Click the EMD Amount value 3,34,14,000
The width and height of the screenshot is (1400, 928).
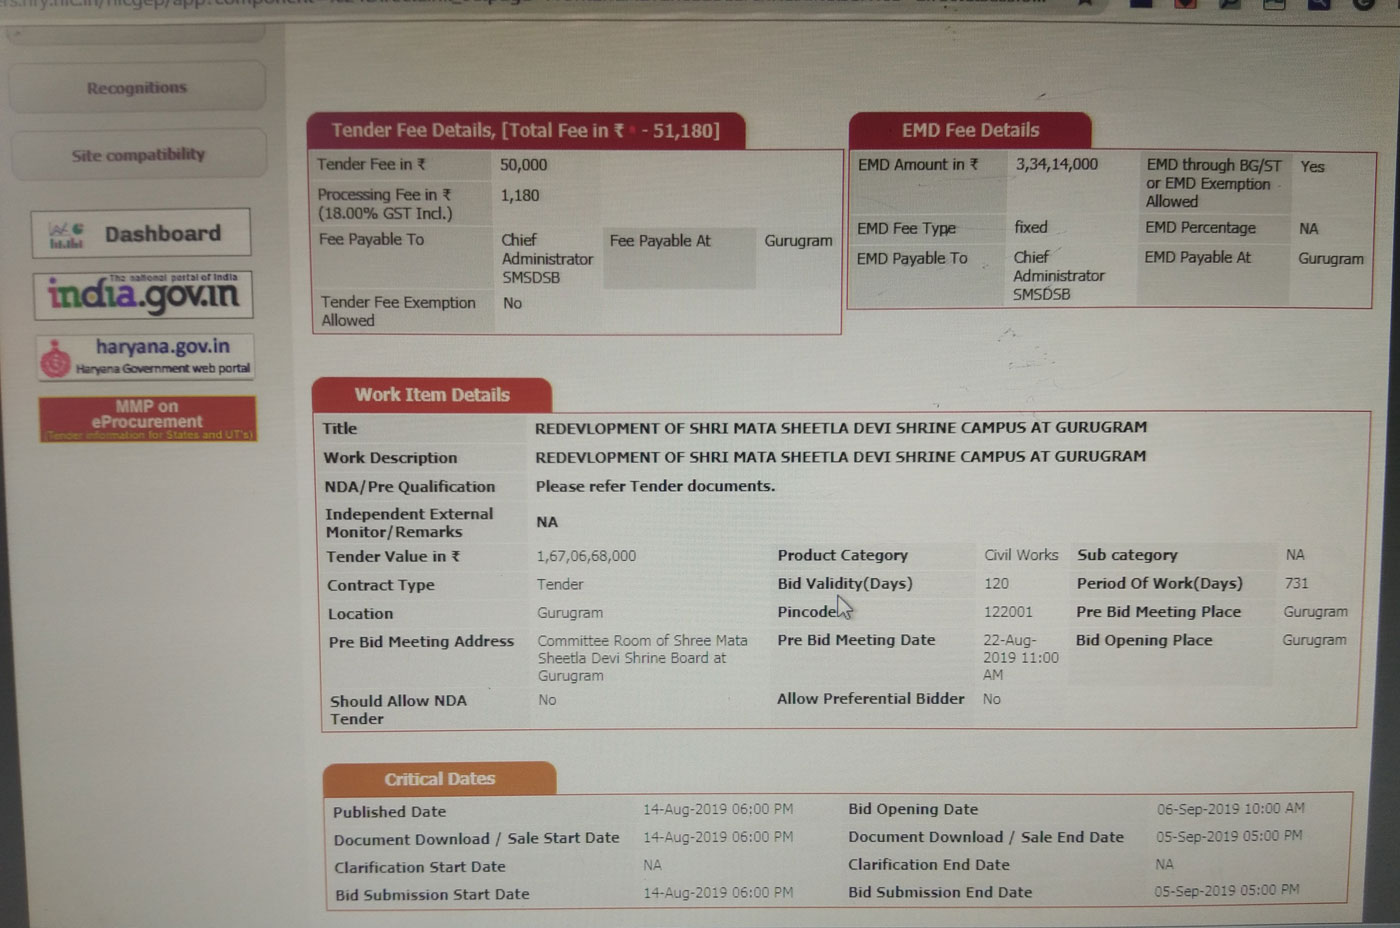pos(1056,165)
